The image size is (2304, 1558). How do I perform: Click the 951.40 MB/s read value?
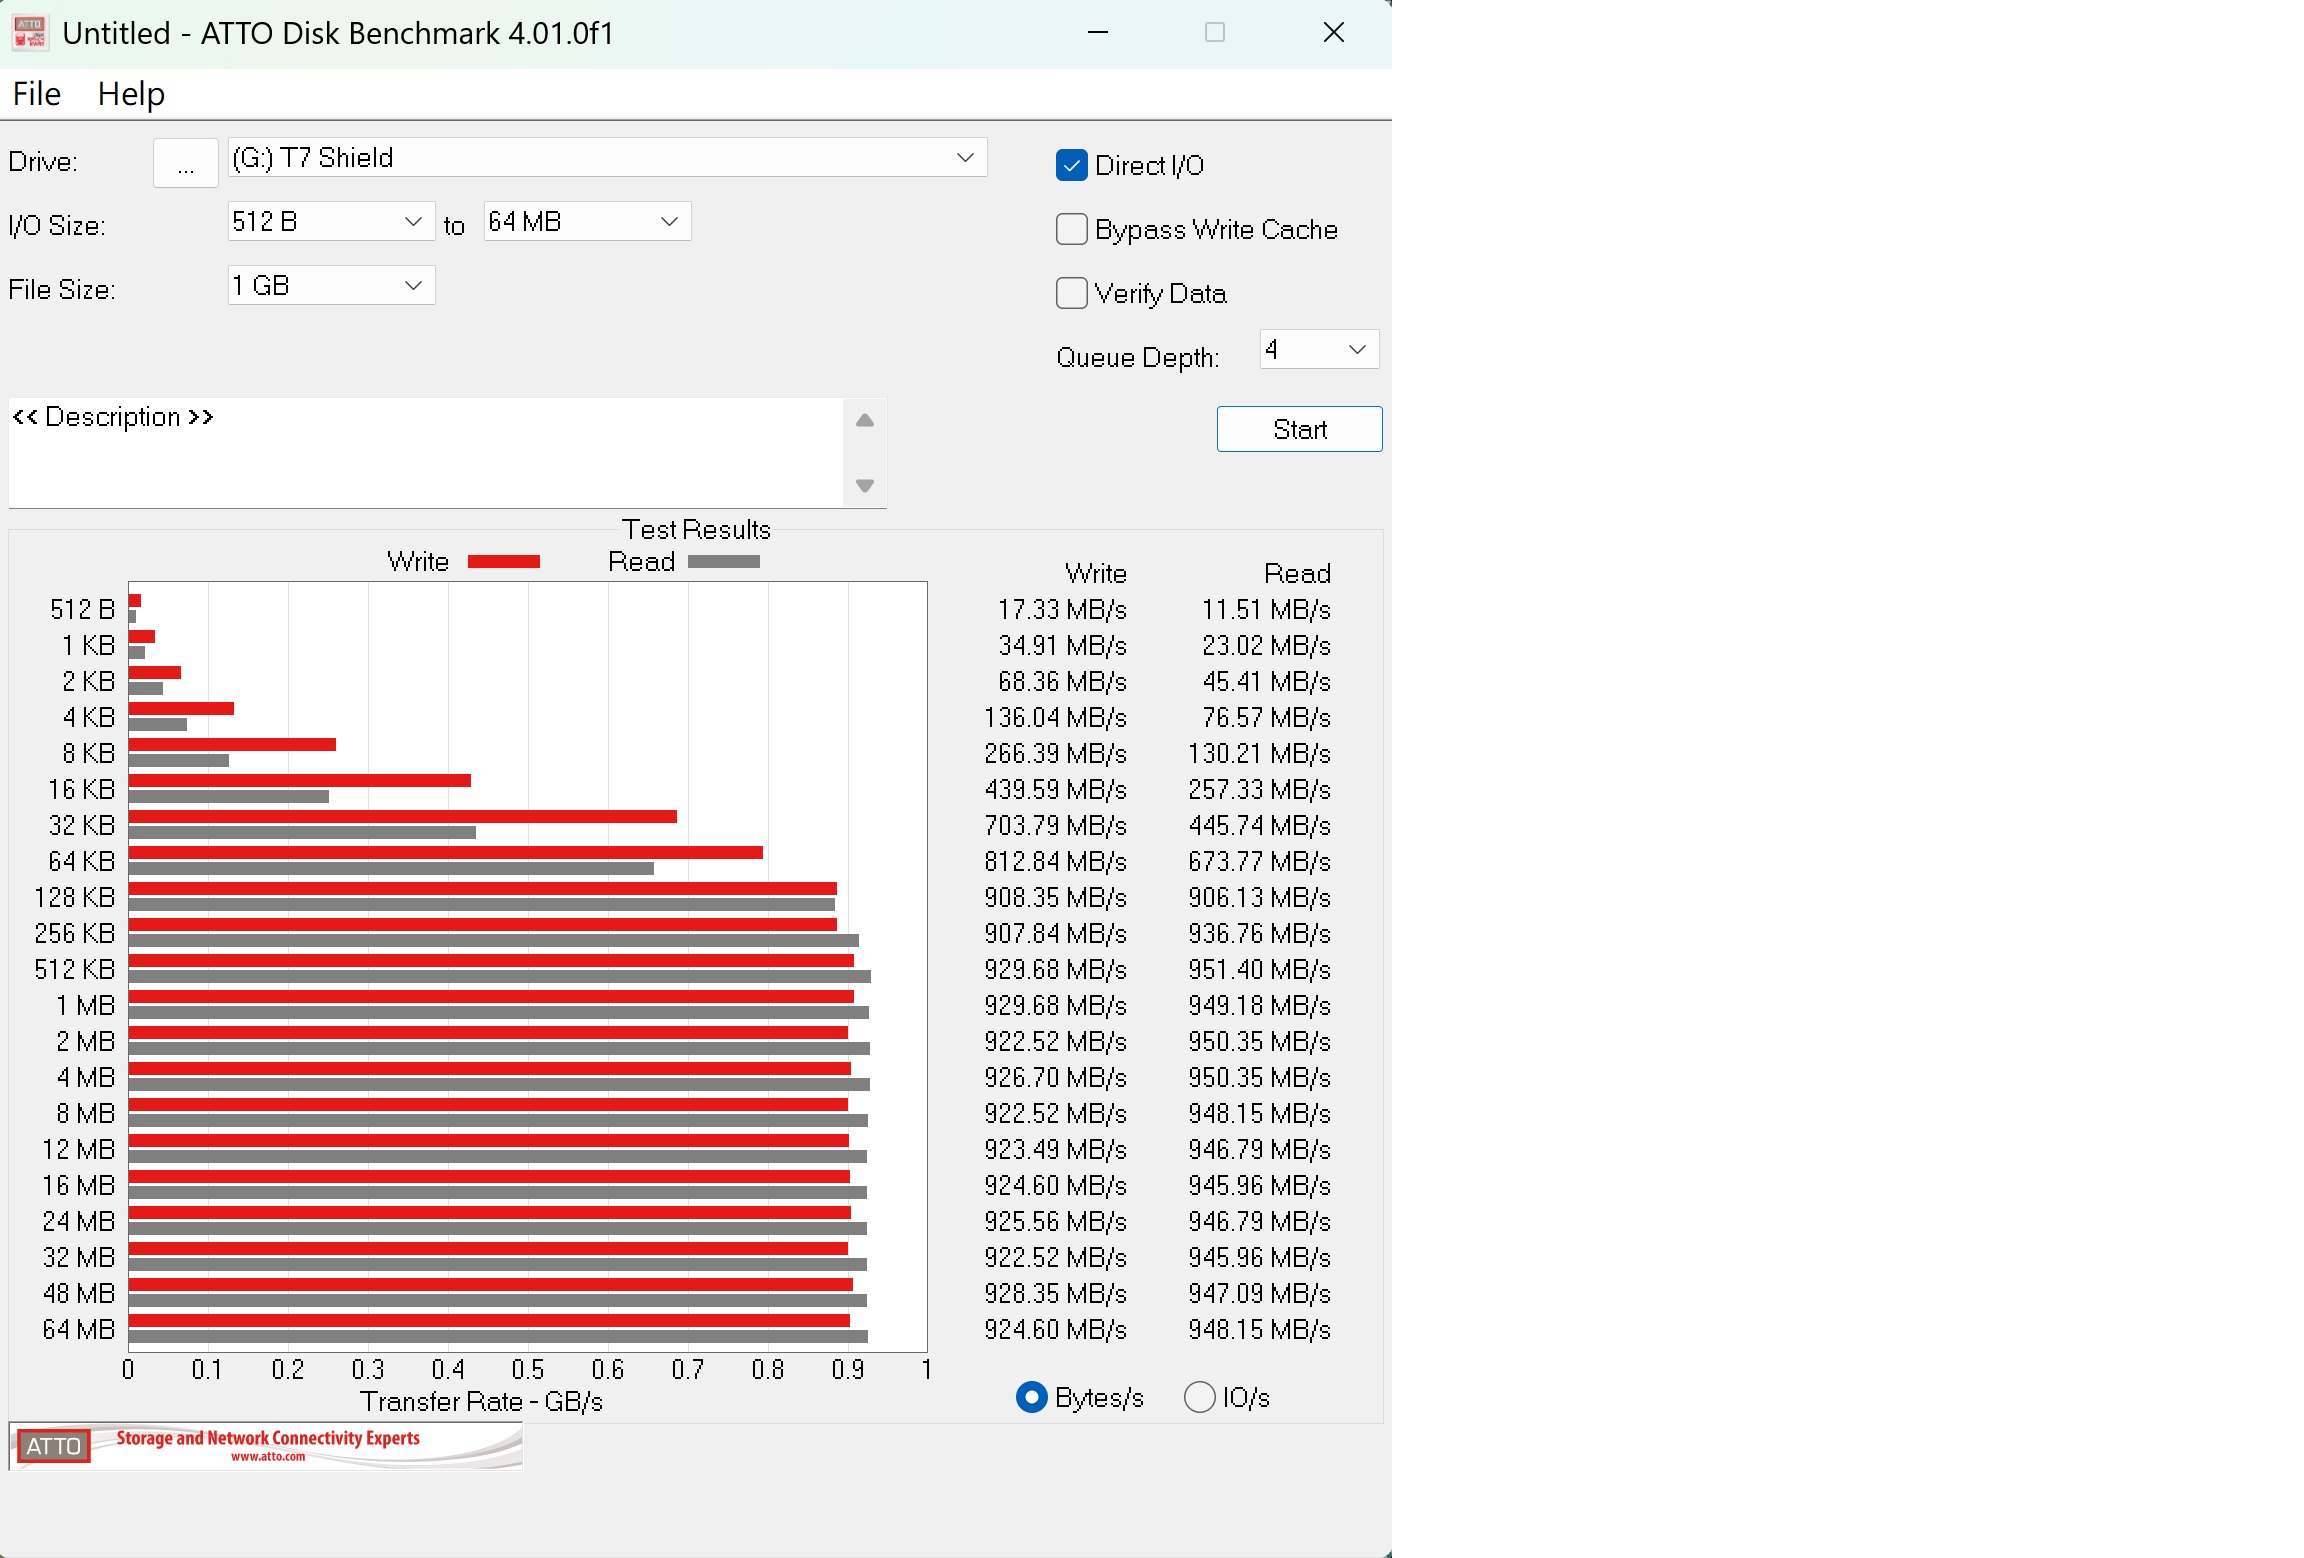point(1260,970)
